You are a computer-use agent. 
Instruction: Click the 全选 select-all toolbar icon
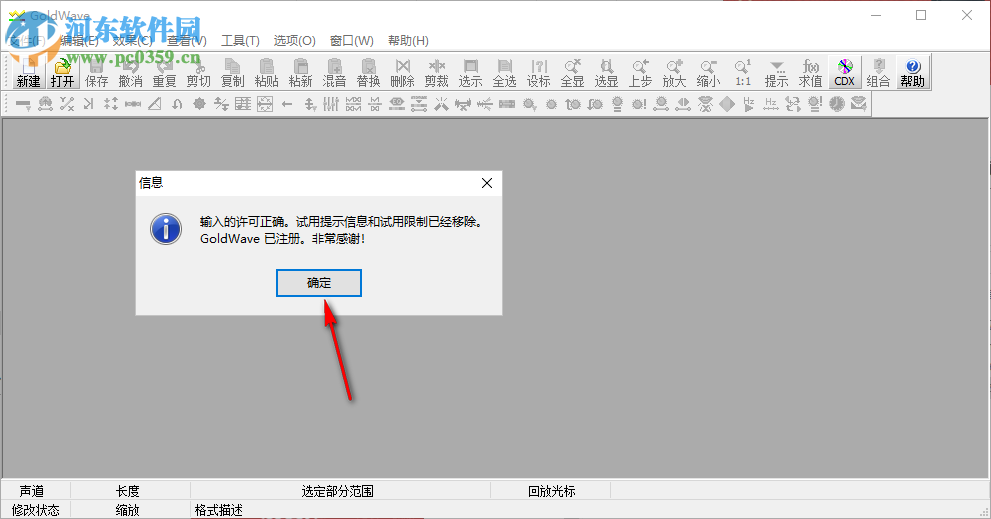[x=504, y=73]
